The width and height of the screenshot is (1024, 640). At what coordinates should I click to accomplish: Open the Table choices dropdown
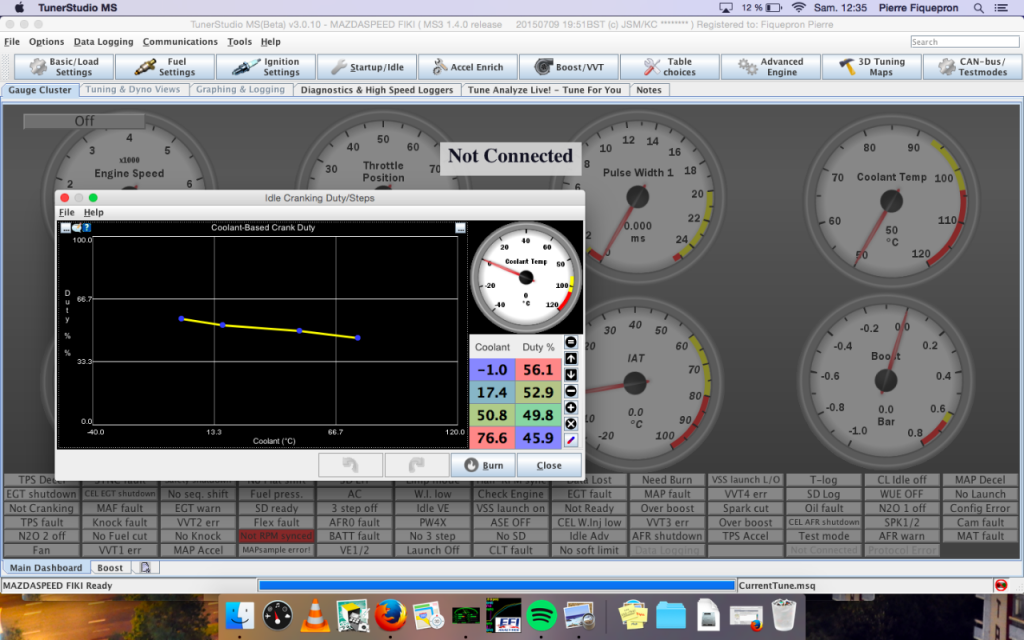(670, 67)
